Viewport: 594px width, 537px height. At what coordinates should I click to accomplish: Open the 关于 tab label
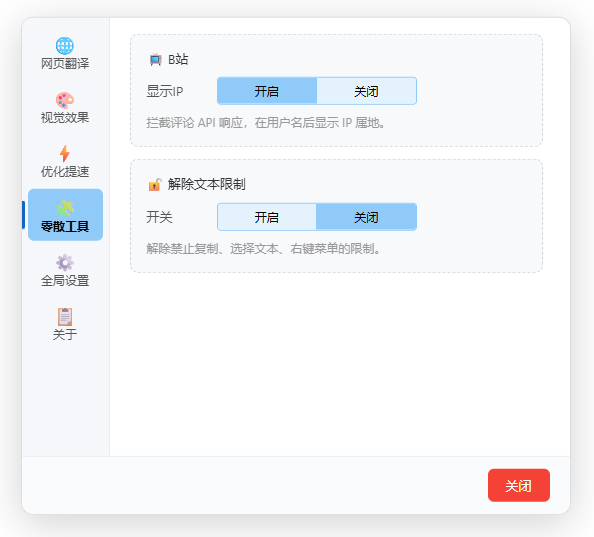[x=65, y=334]
